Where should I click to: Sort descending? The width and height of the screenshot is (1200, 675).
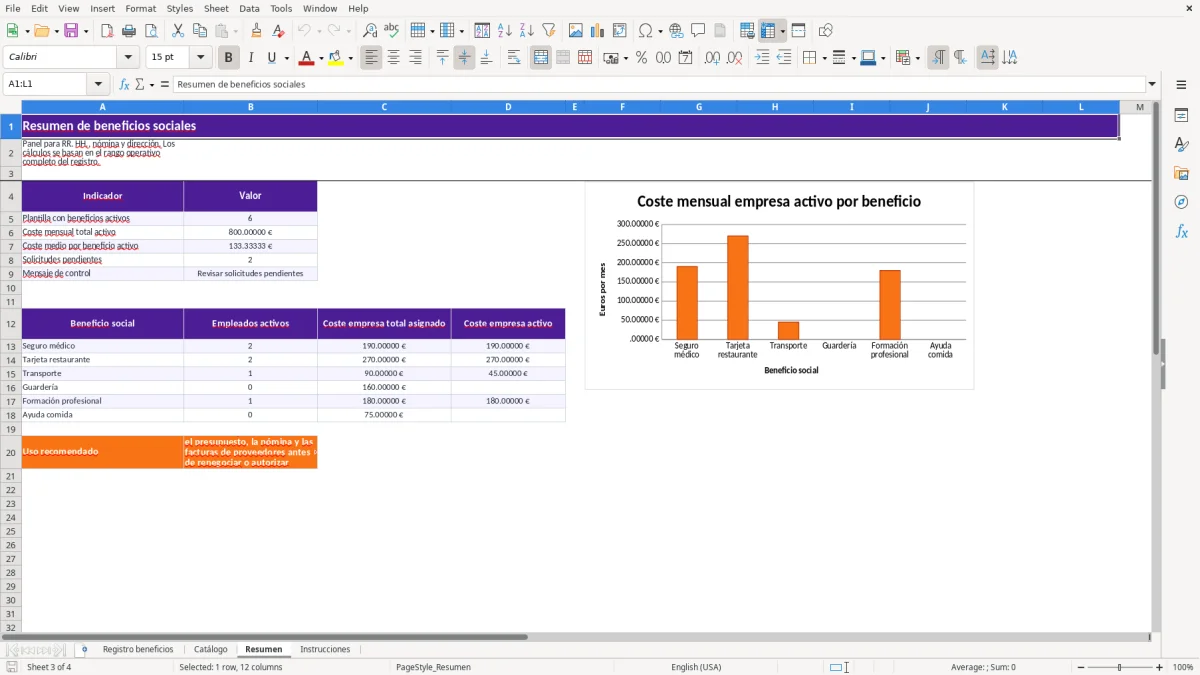(x=527, y=31)
